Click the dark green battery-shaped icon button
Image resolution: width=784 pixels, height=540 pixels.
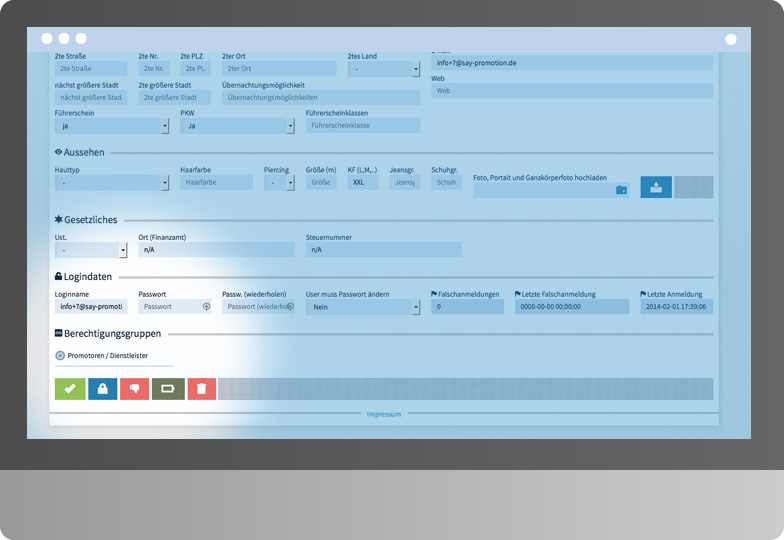(167, 389)
